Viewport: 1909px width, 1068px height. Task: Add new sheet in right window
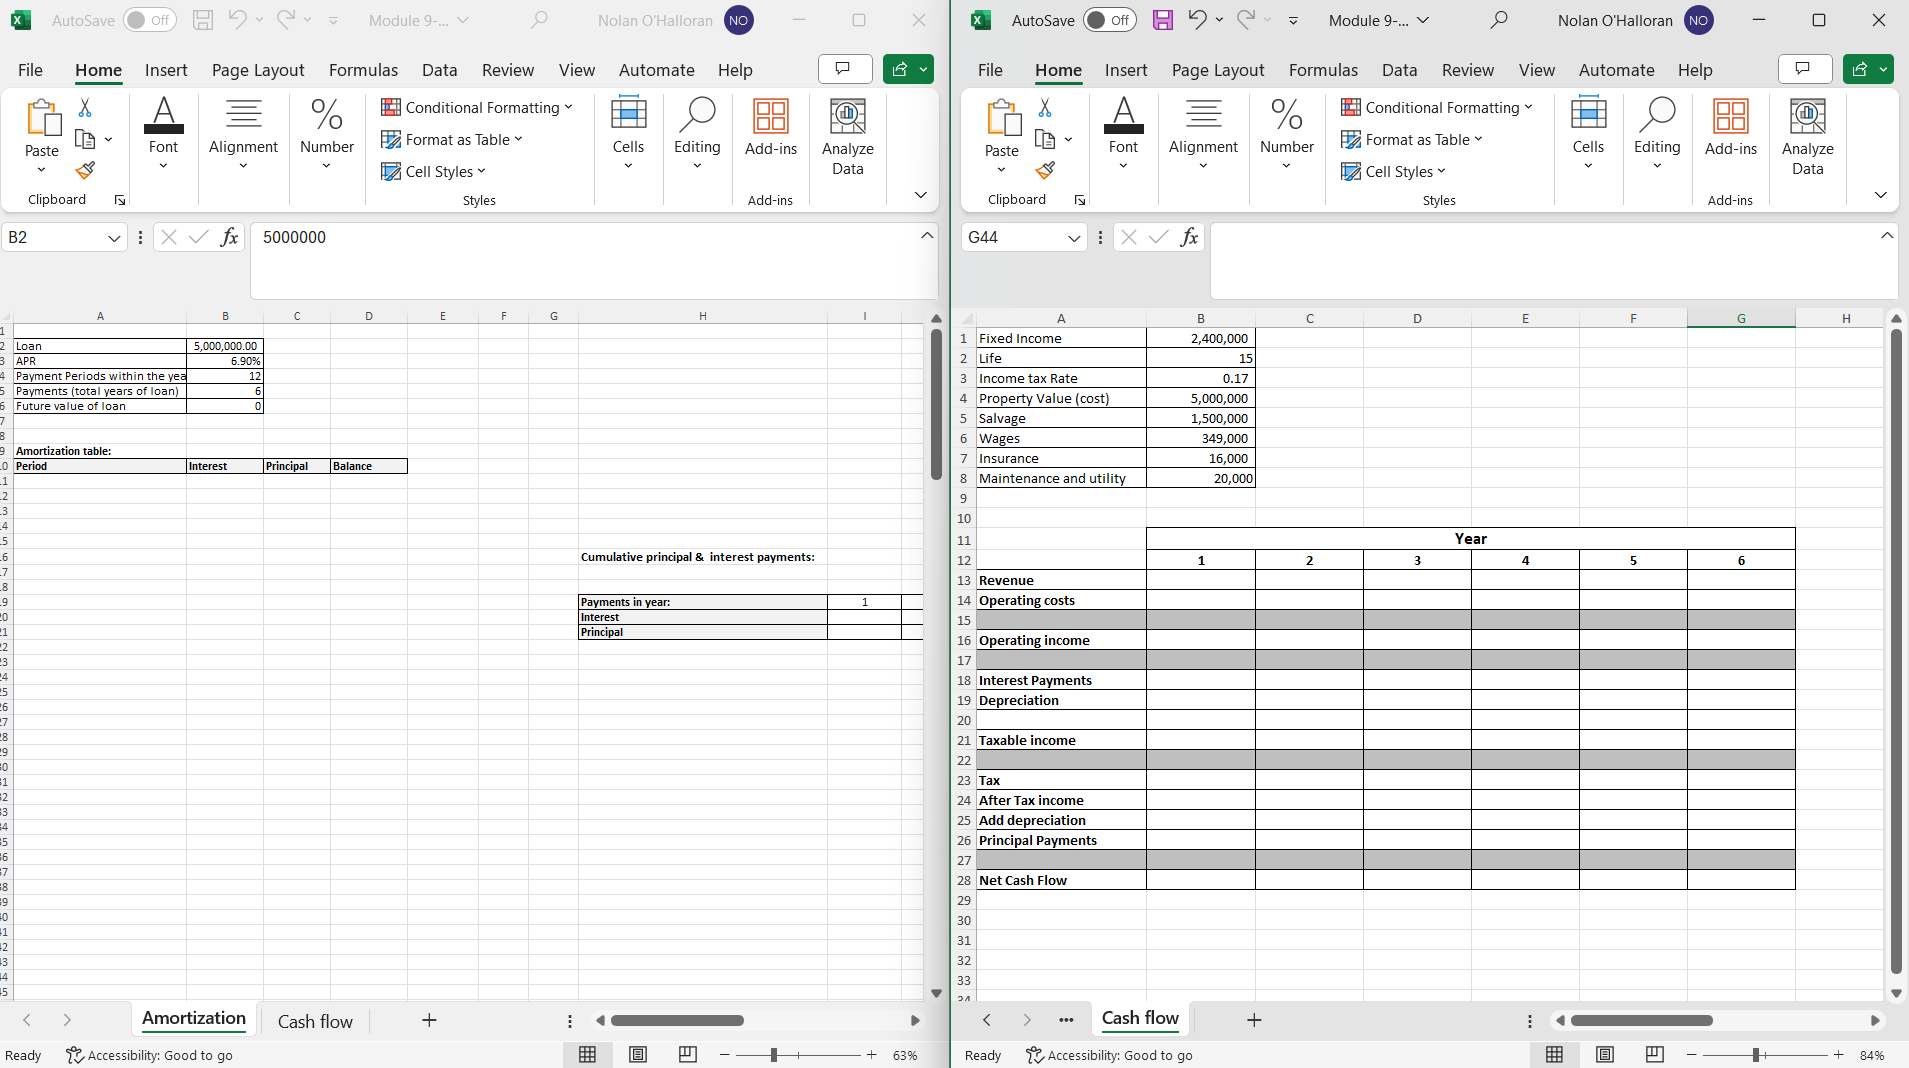(x=1254, y=1020)
